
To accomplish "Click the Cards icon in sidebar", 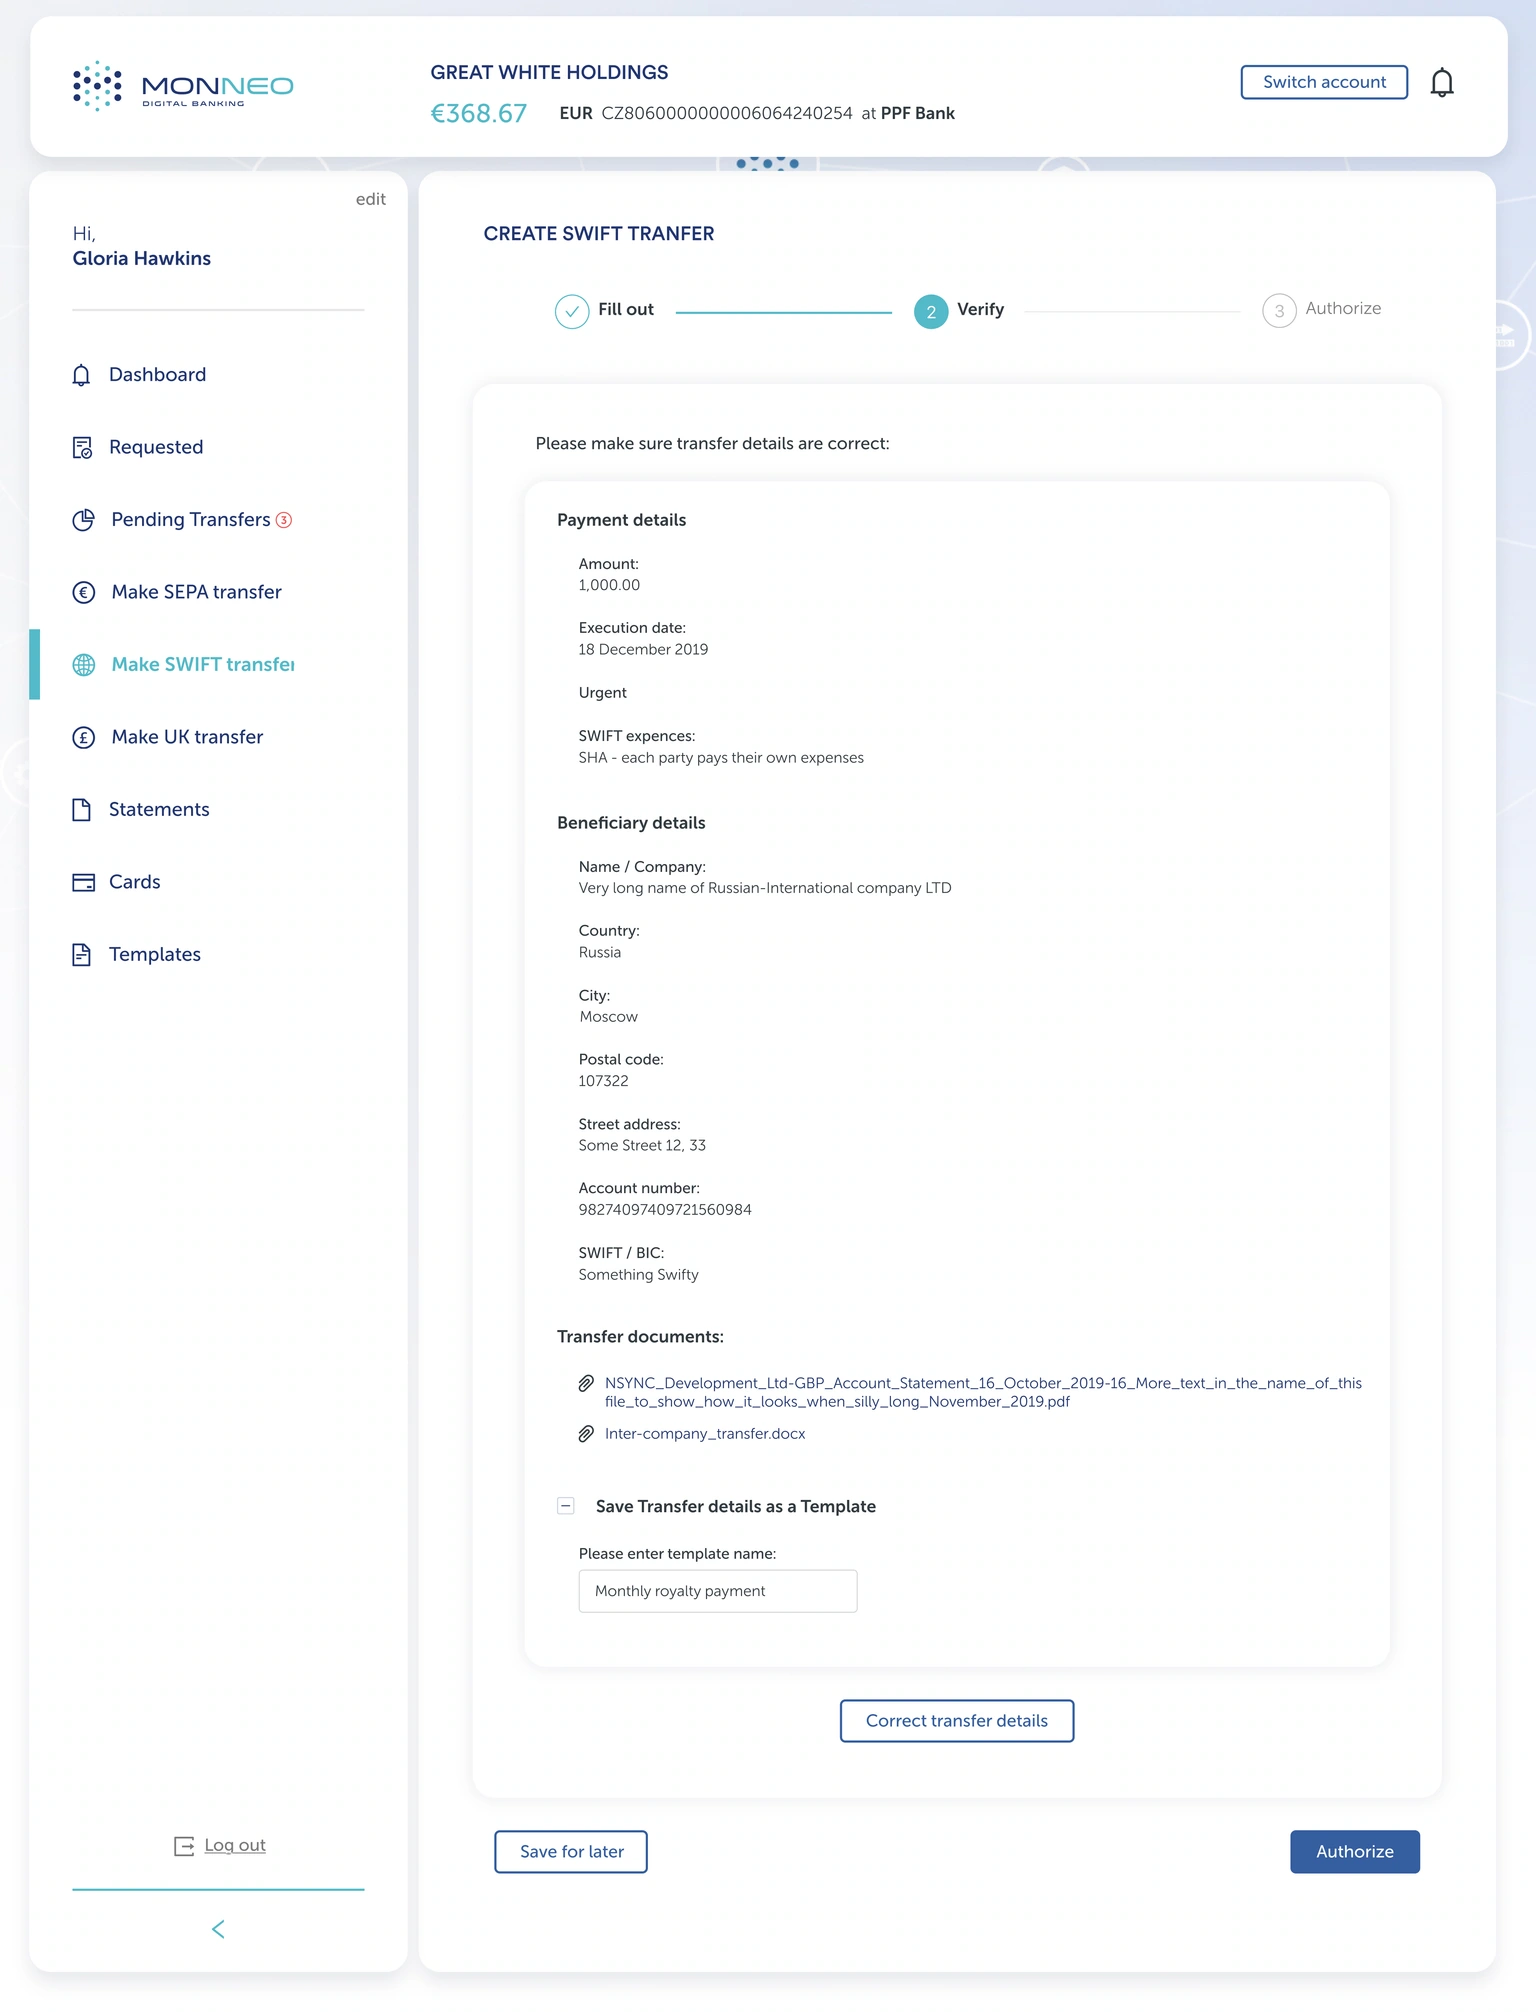I will pyautogui.click(x=84, y=882).
